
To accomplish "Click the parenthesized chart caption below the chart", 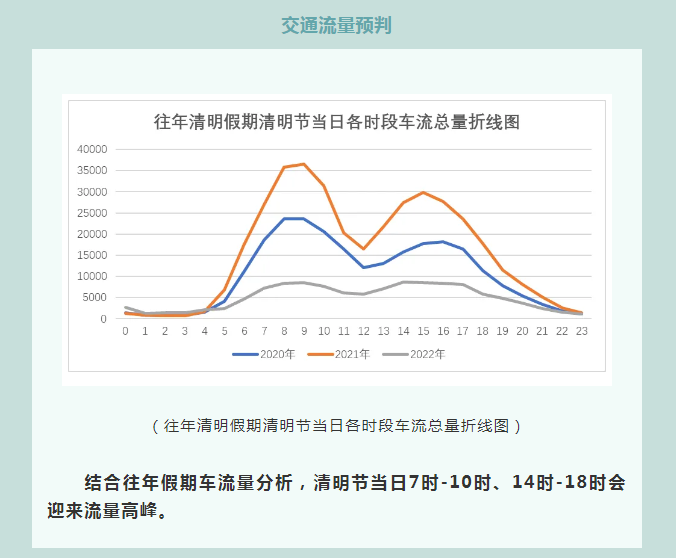I will coord(336,426).
